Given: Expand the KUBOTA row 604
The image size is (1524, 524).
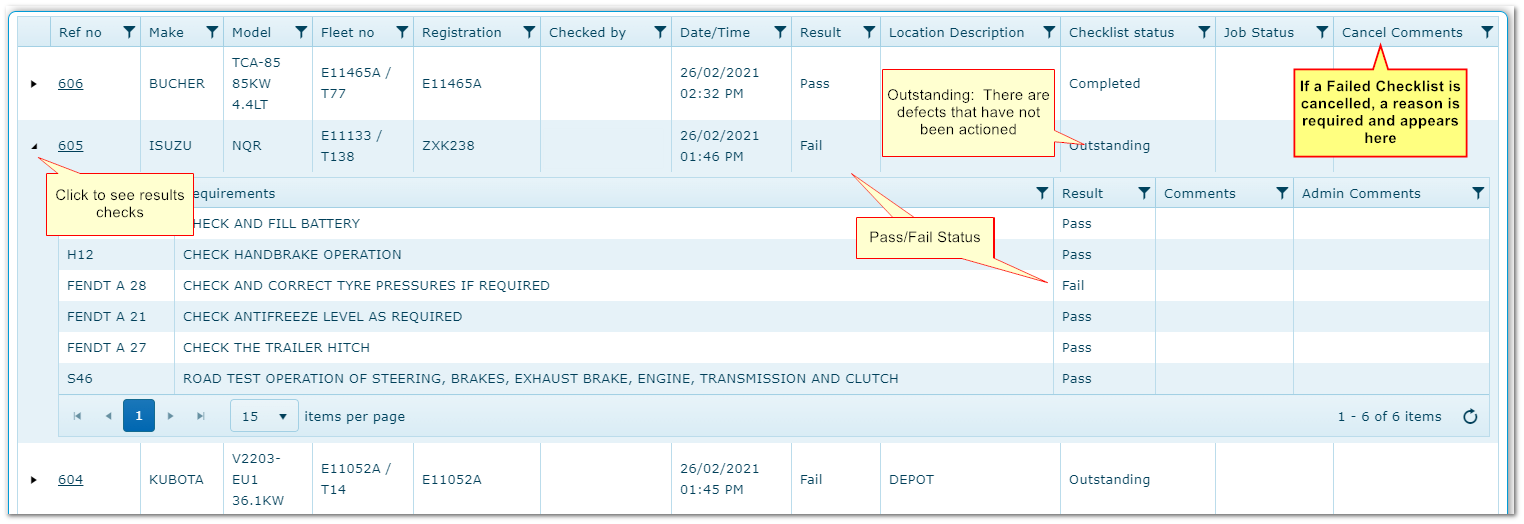Looking at the screenshot, I should tap(34, 480).
